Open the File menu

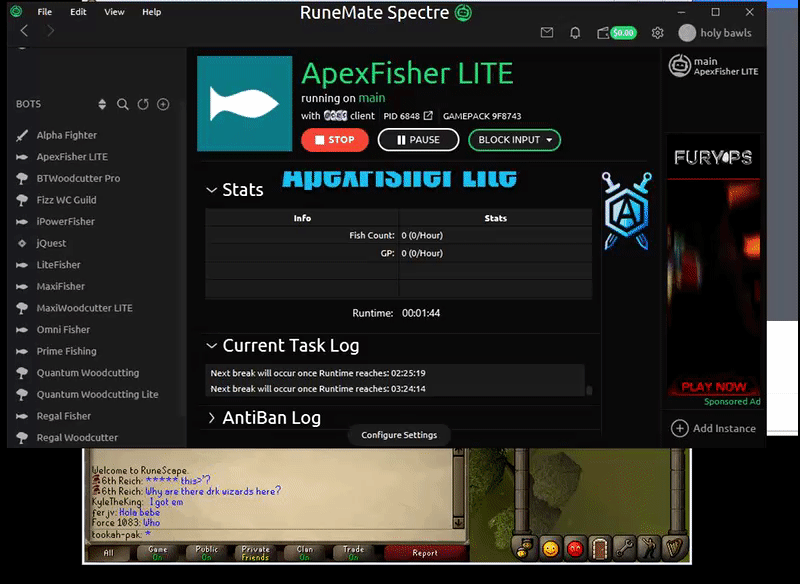[44, 12]
